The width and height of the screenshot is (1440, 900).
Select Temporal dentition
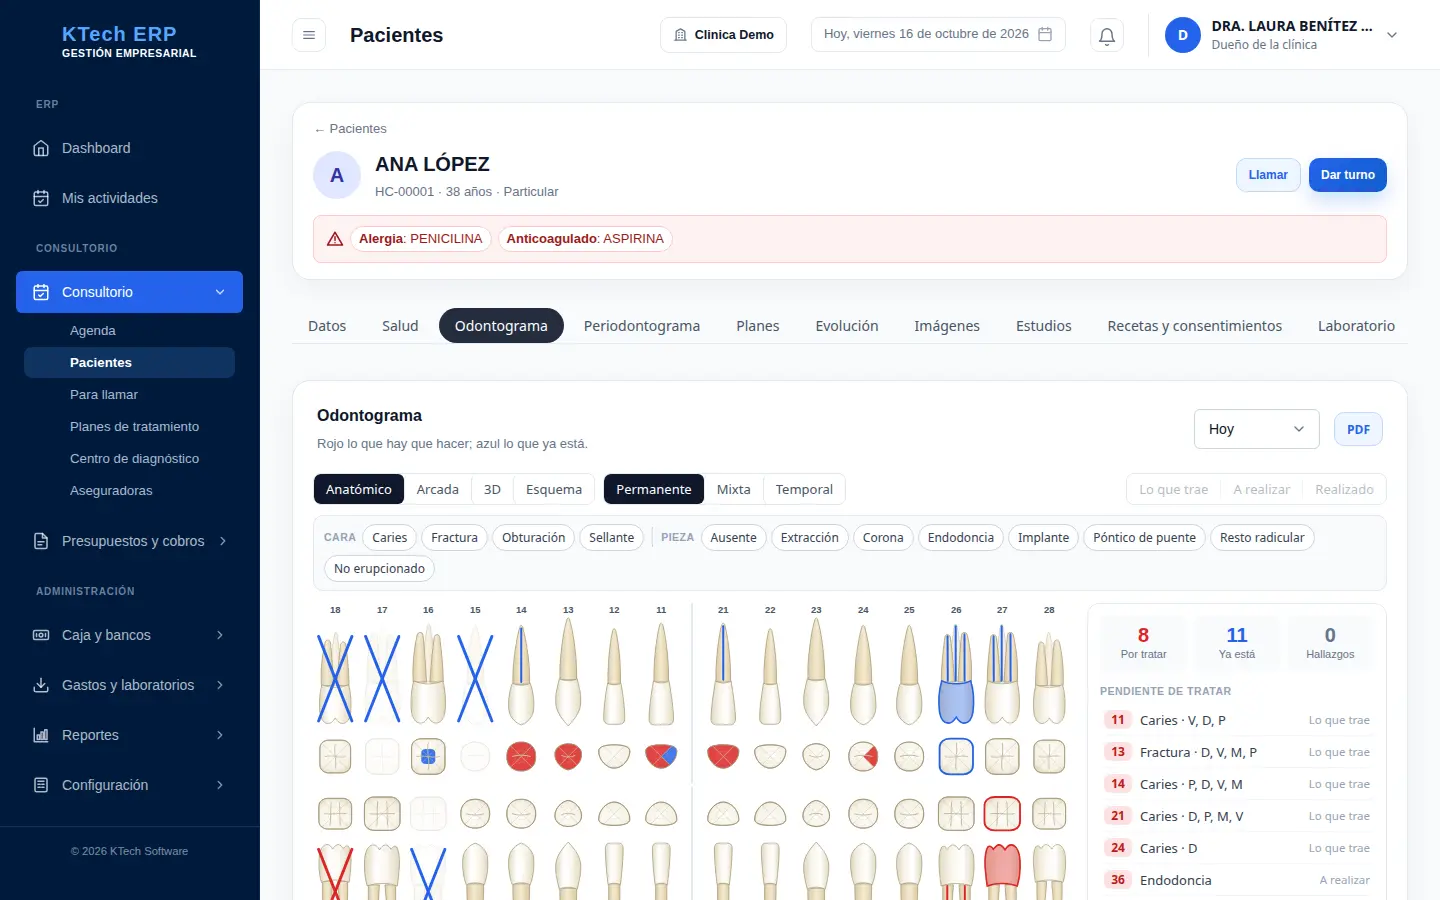(x=804, y=489)
